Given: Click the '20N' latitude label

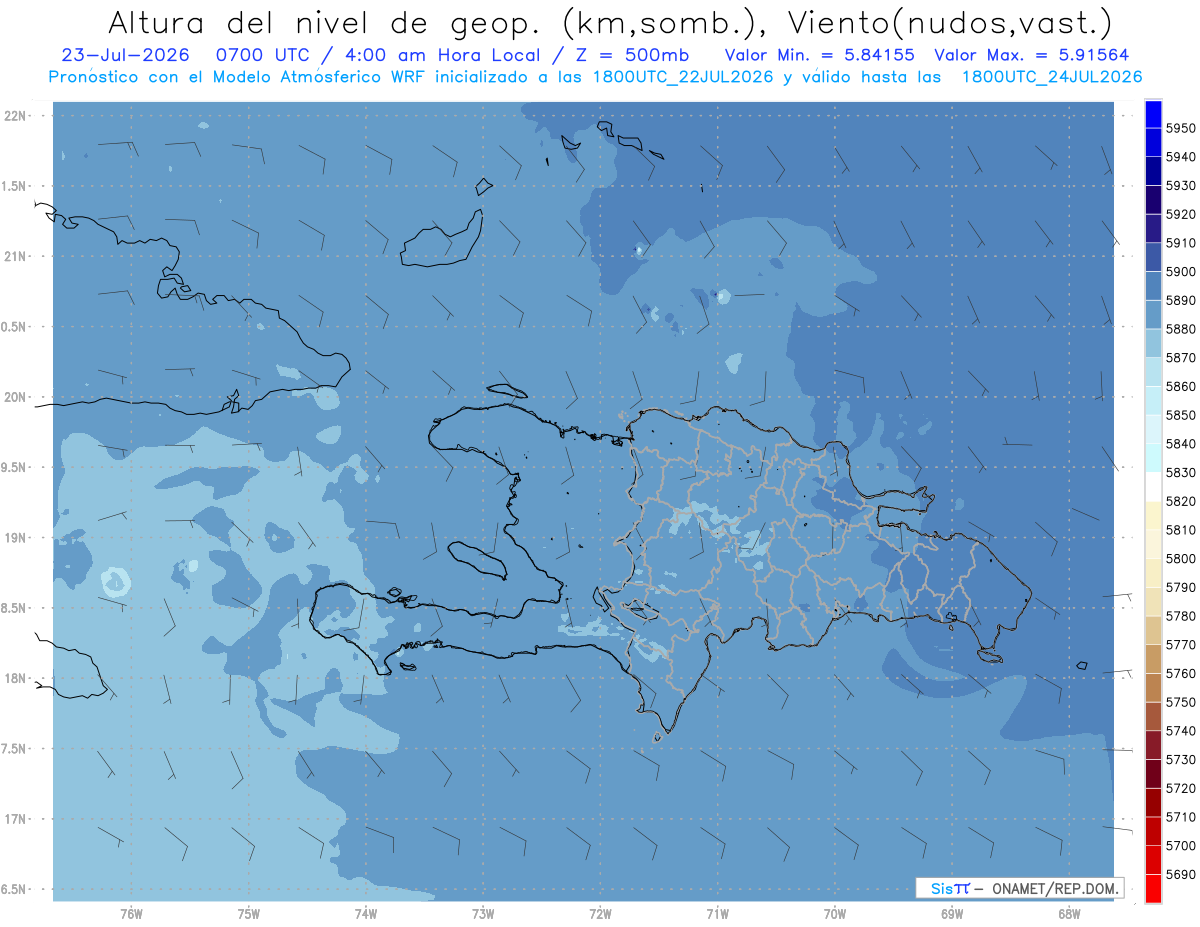Looking at the screenshot, I should tap(16, 397).
